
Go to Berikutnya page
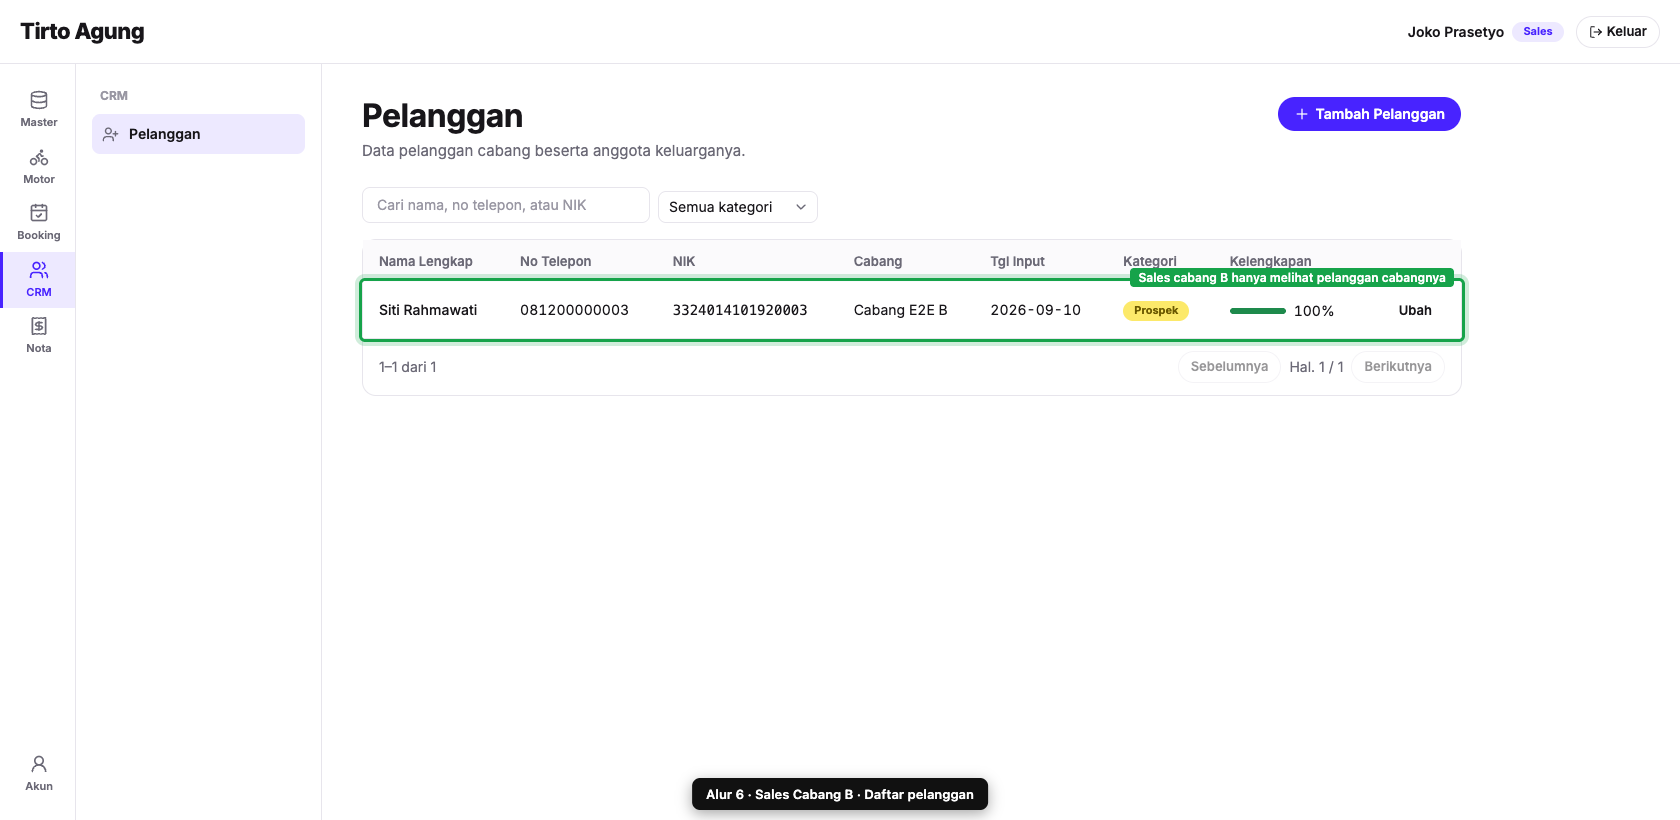[x=1398, y=367]
